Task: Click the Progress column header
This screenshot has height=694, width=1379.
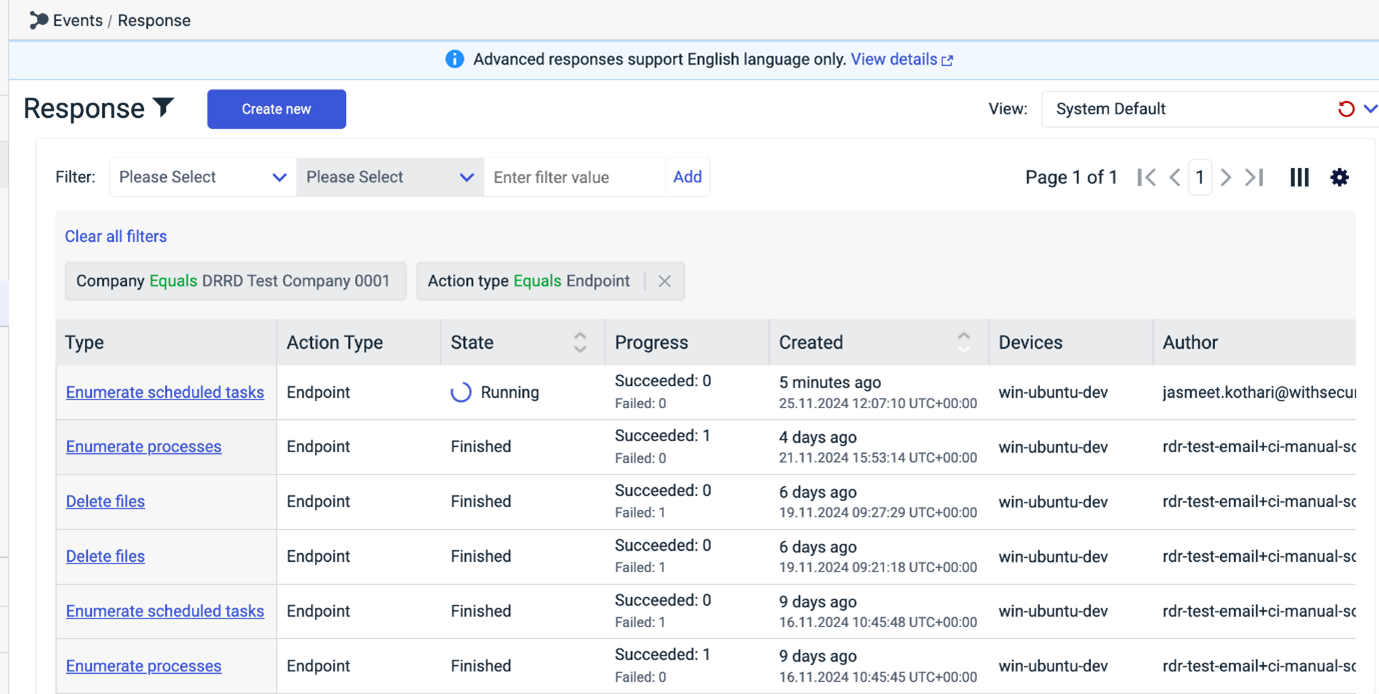Action: coord(687,342)
